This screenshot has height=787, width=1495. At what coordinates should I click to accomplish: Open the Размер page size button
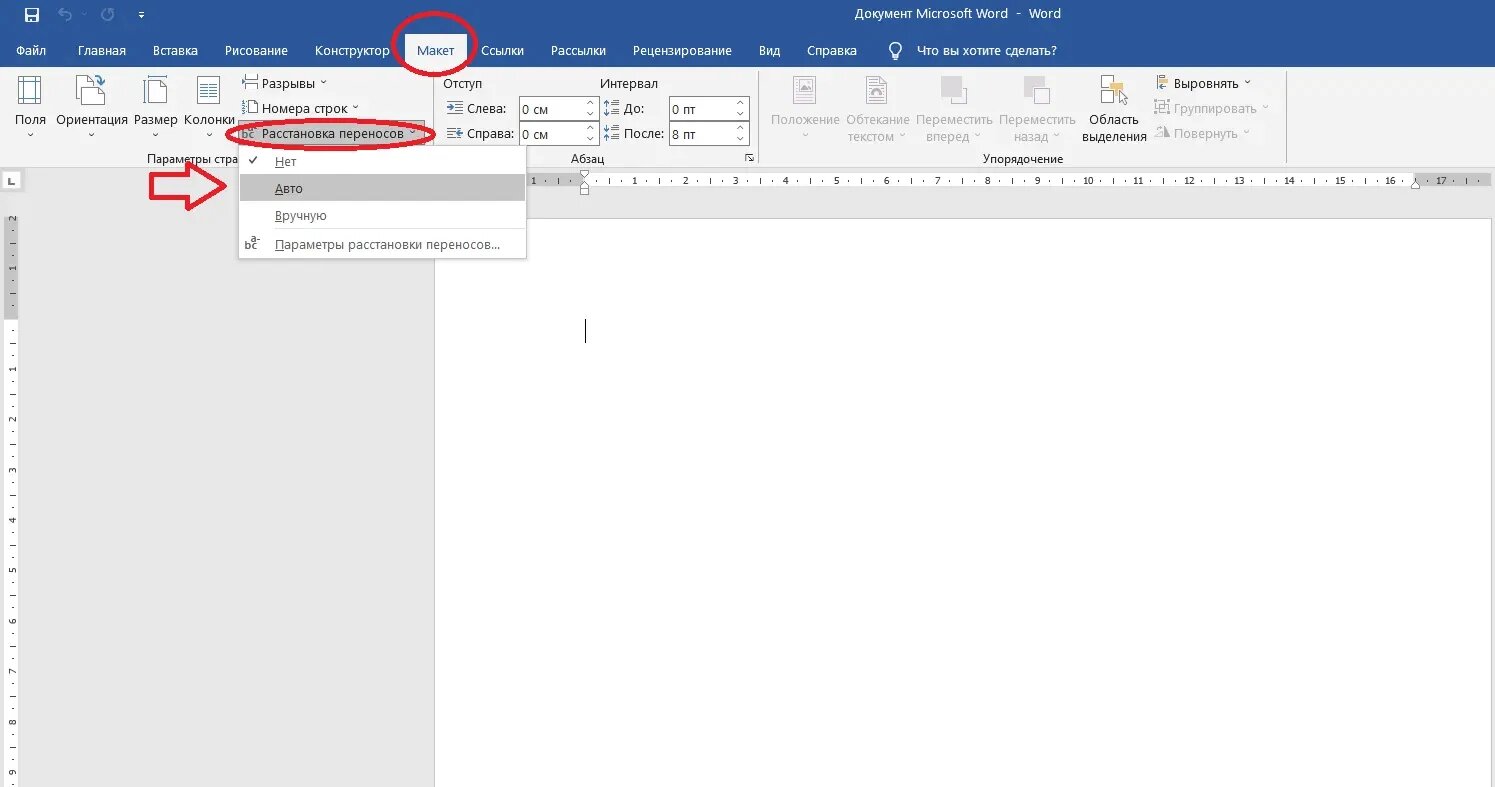(x=155, y=106)
